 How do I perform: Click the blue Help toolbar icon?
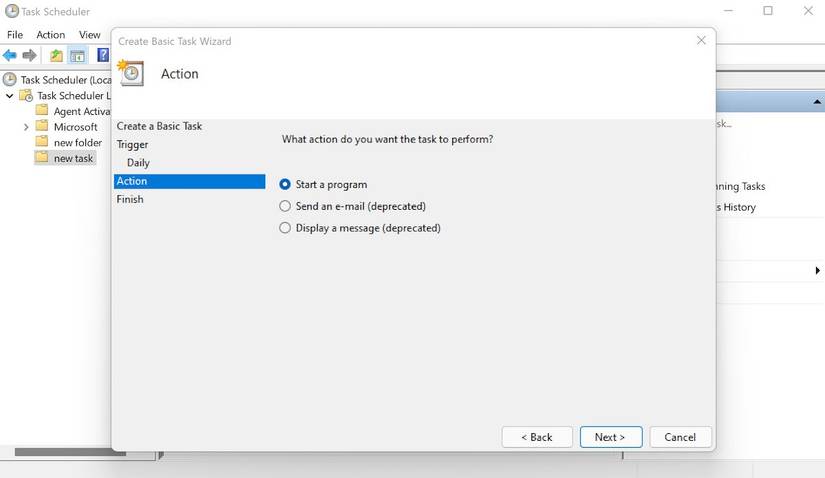coord(102,55)
